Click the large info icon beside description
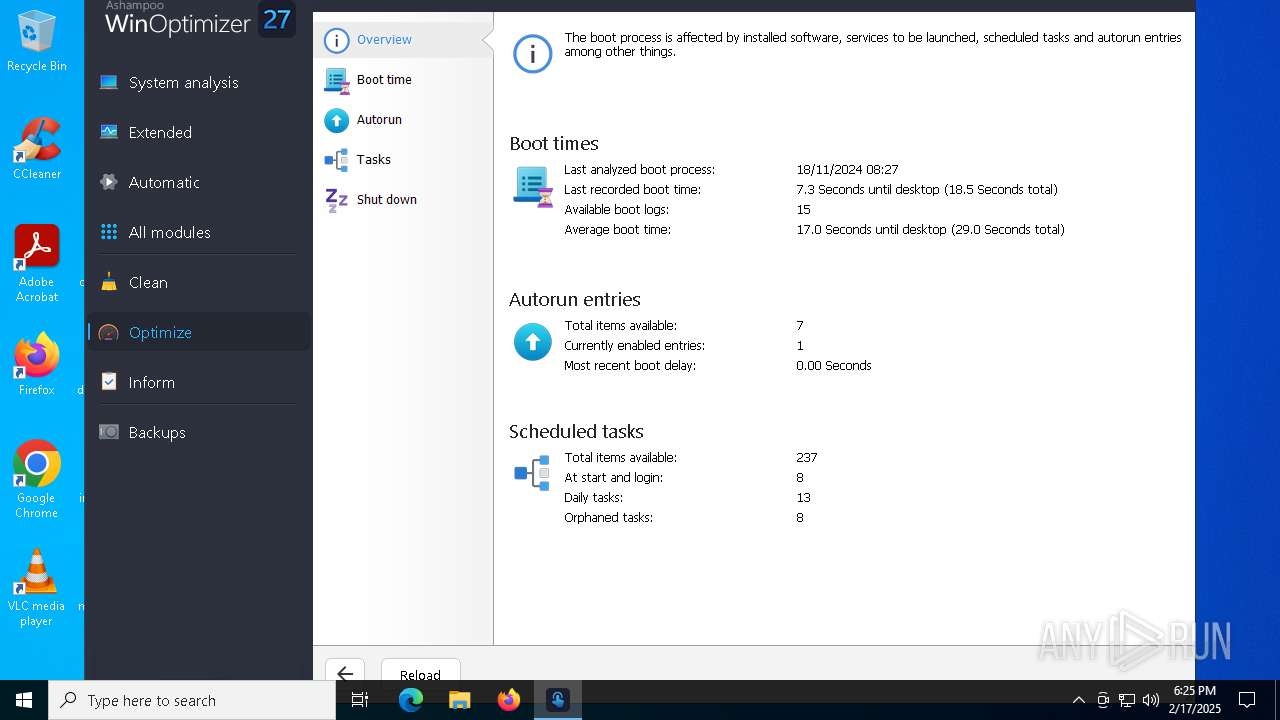 [533, 53]
